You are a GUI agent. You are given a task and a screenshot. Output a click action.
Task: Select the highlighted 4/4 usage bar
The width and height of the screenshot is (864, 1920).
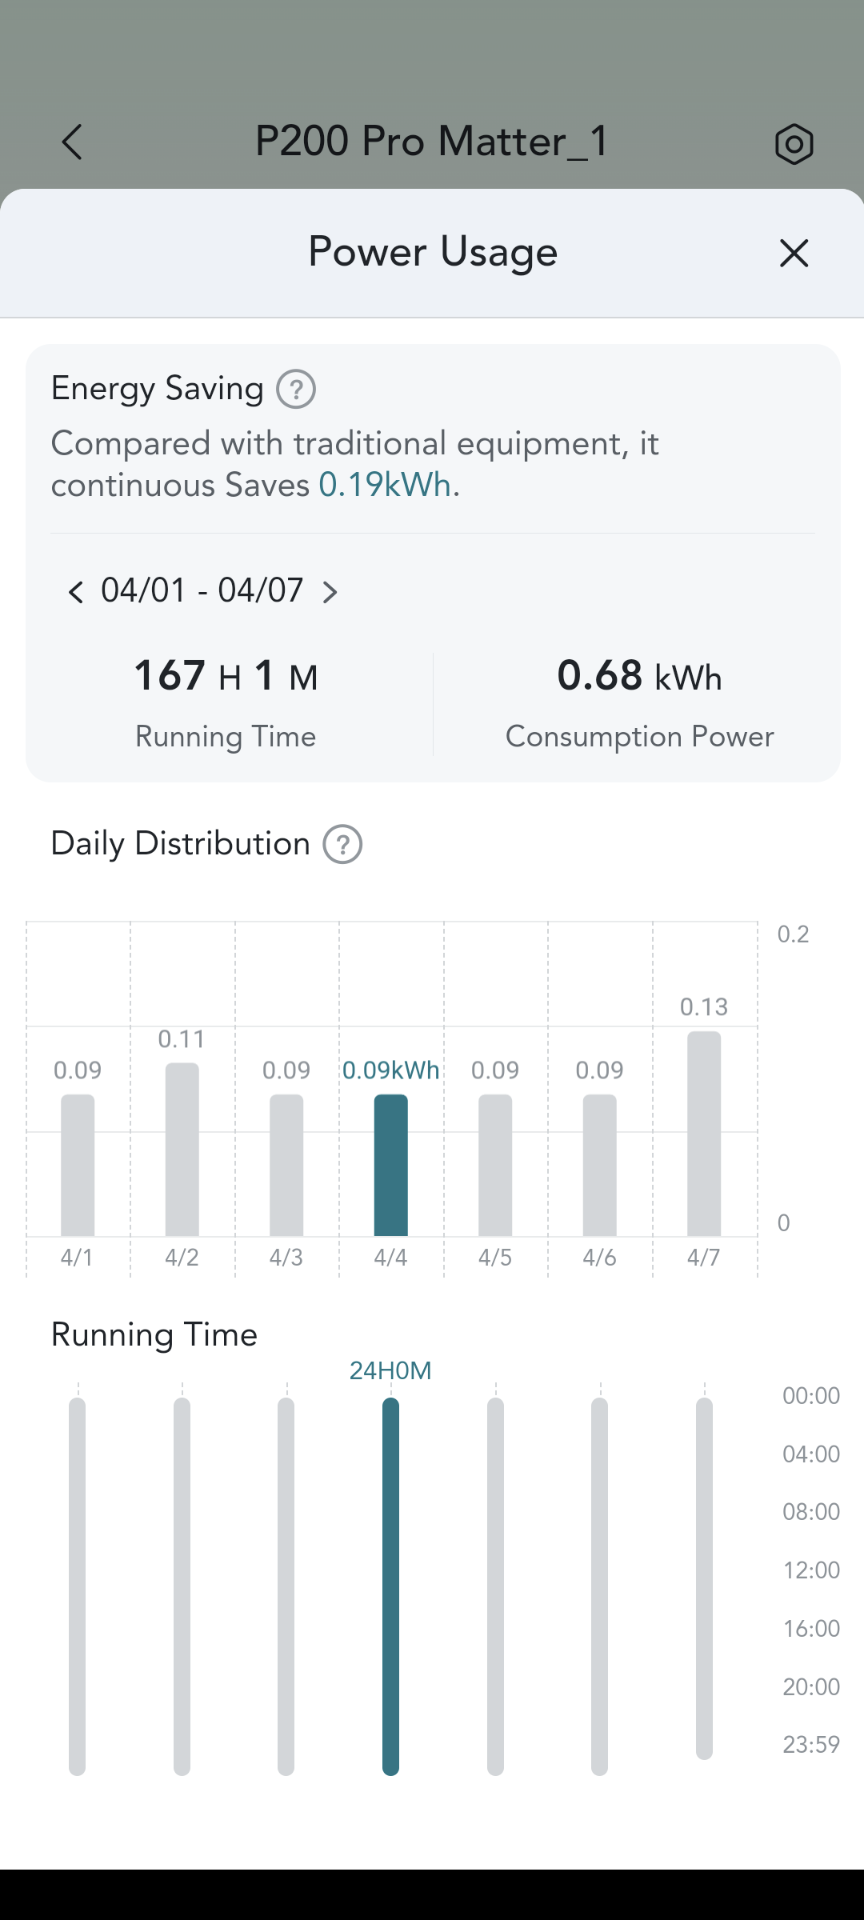(x=391, y=1165)
